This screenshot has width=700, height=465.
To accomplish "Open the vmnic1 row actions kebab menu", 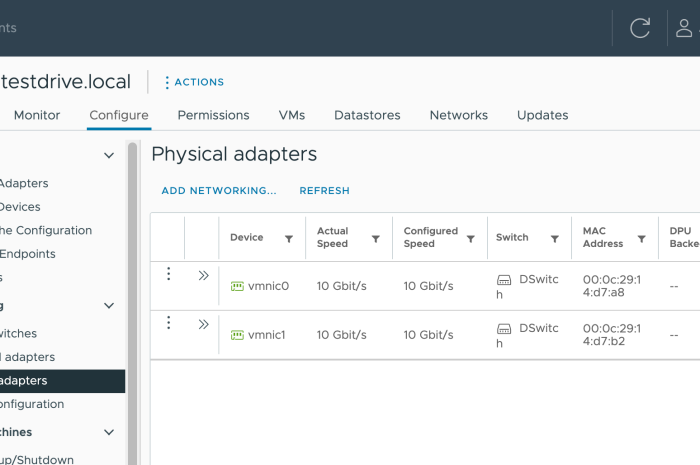I will coord(169,323).
